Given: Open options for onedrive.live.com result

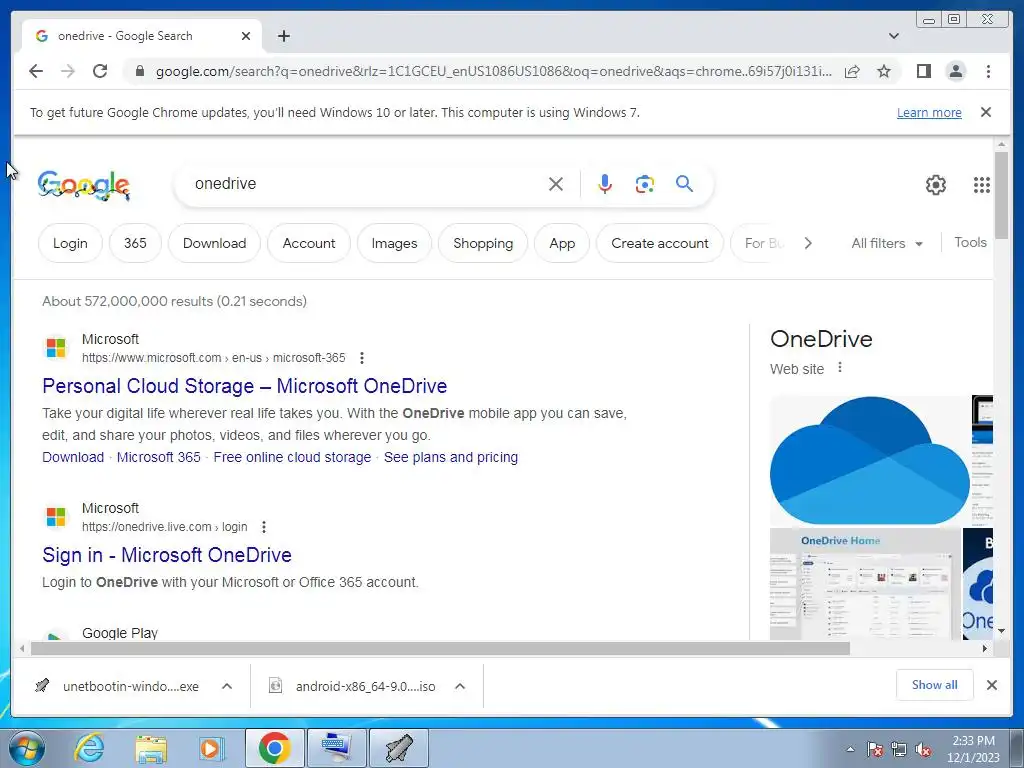Looking at the screenshot, I should [x=263, y=527].
